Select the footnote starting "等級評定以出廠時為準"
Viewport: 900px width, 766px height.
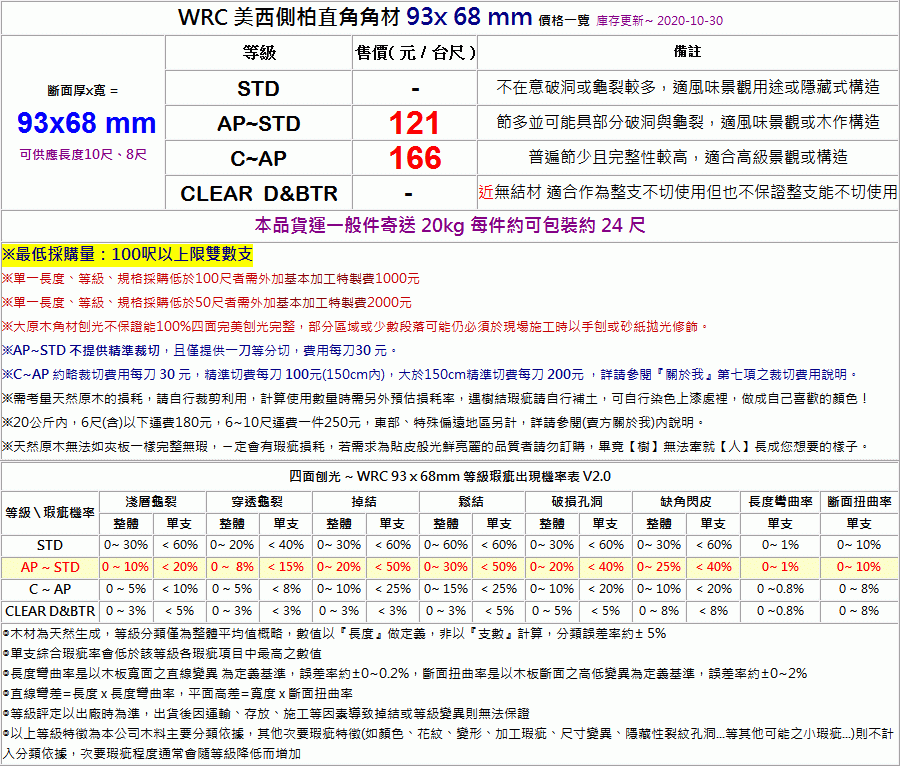266,714
